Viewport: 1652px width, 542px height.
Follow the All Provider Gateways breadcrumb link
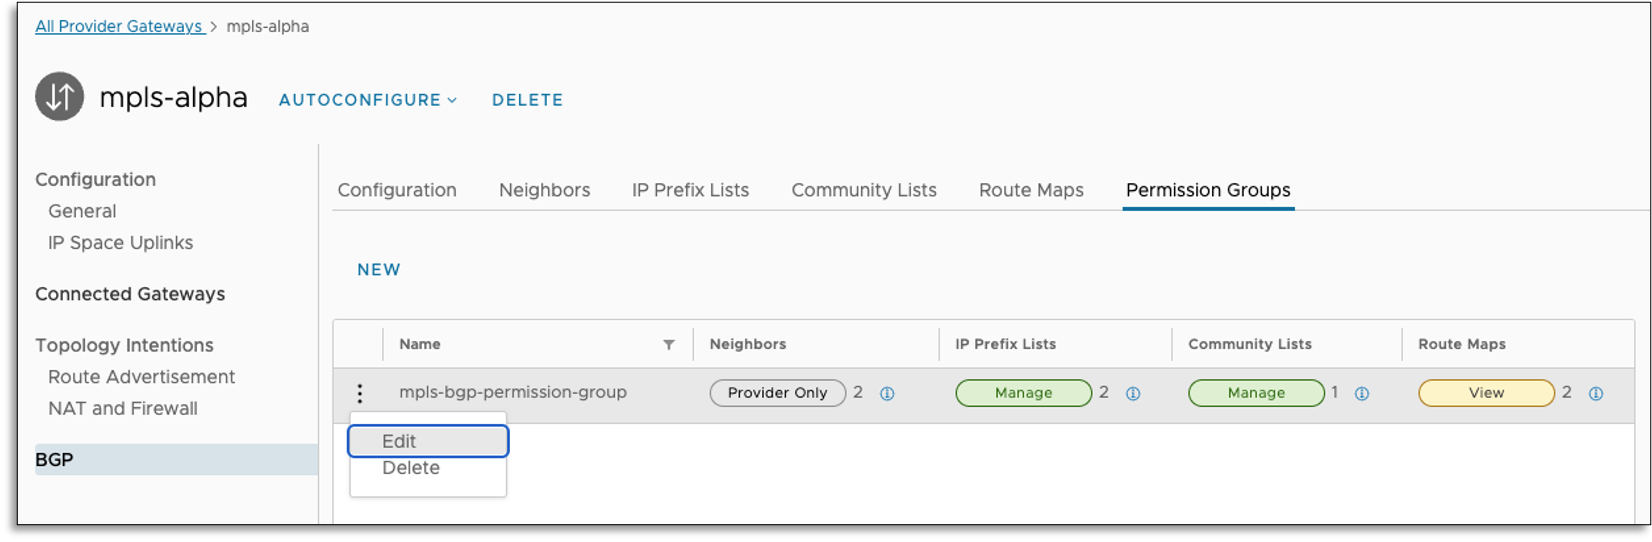(x=119, y=26)
